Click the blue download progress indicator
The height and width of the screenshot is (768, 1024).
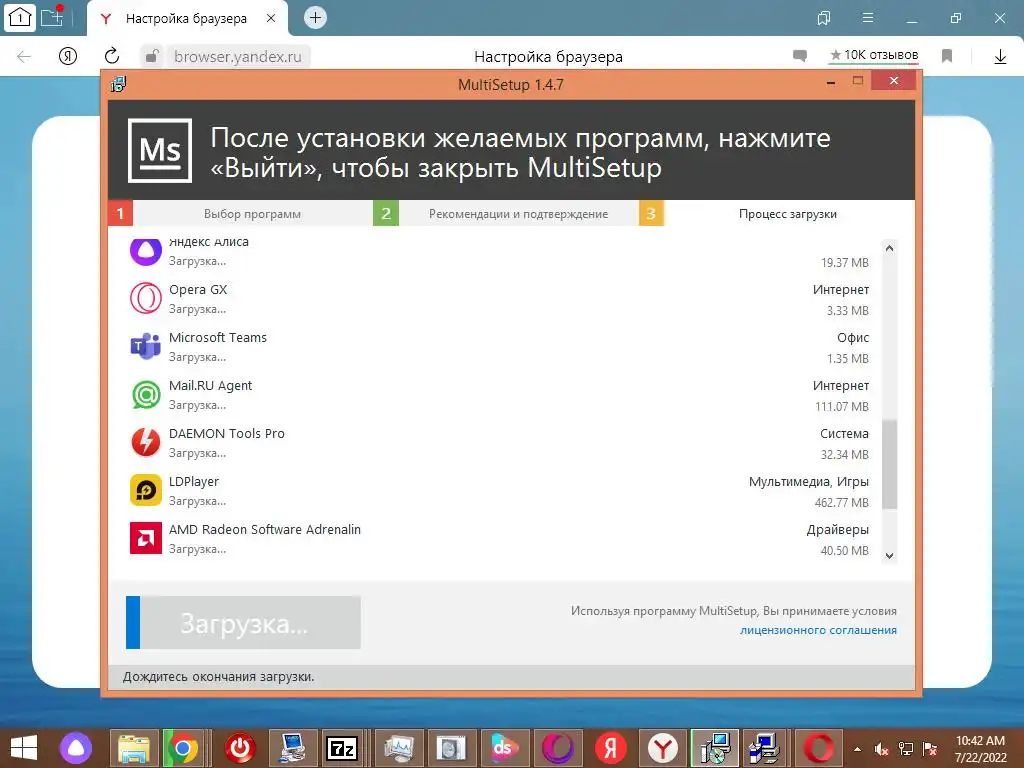pyautogui.click(x=133, y=622)
